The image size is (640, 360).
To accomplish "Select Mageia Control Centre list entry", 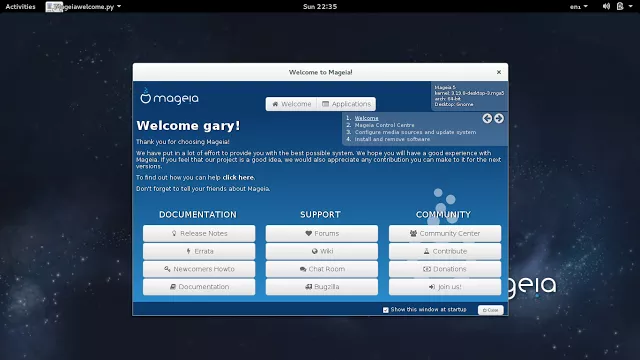I will click(384, 125).
